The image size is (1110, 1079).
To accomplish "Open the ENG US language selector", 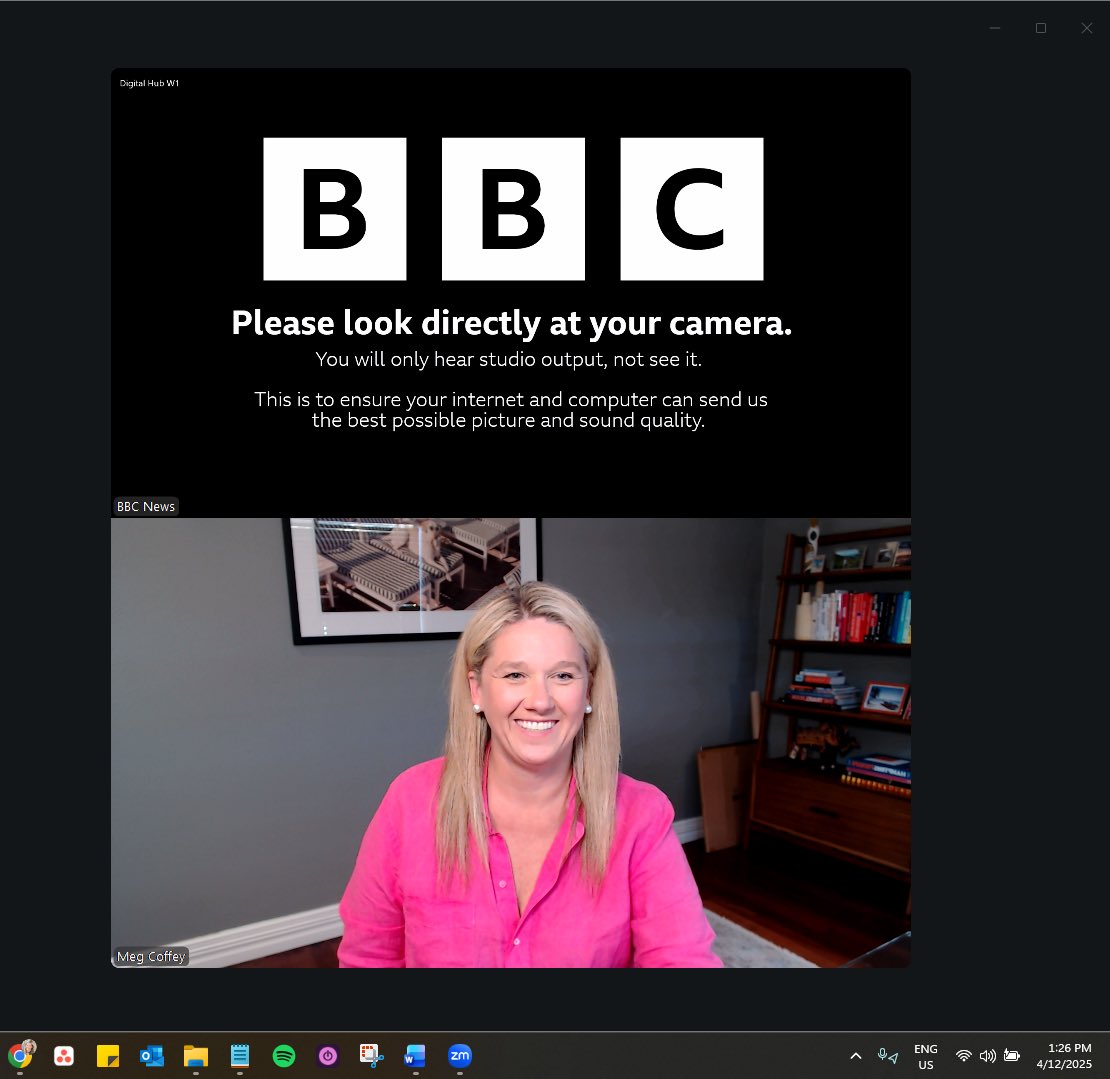I will [925, 1055].
